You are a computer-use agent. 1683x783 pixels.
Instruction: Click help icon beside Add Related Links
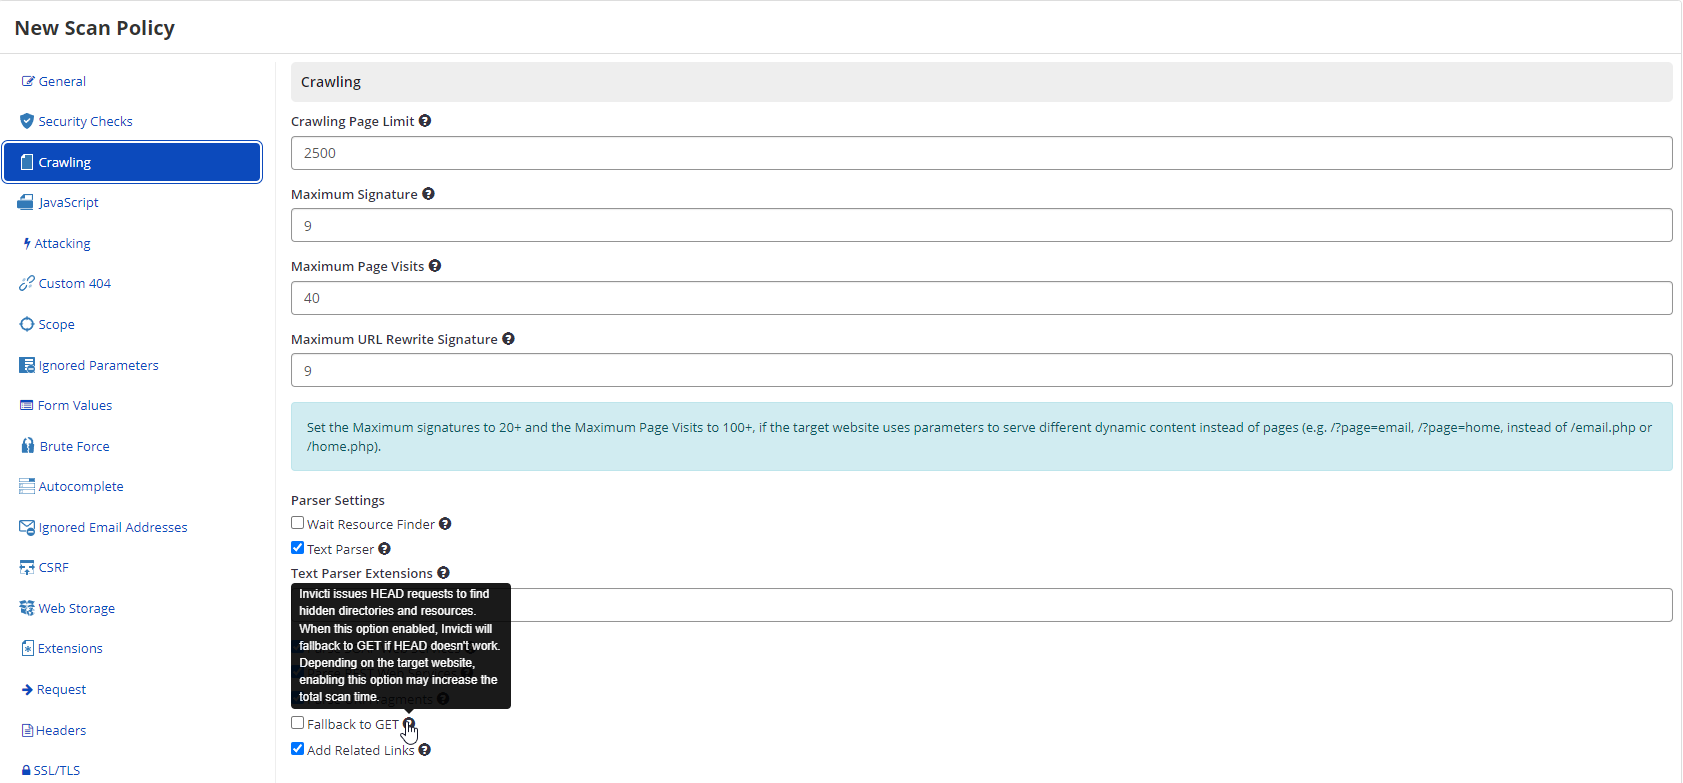tap(425, 750)
